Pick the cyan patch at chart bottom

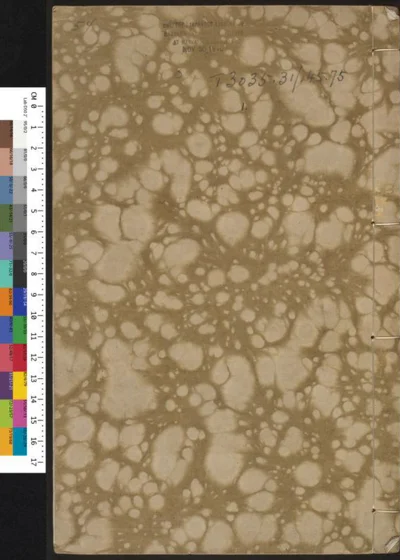[x=20, y=441]
